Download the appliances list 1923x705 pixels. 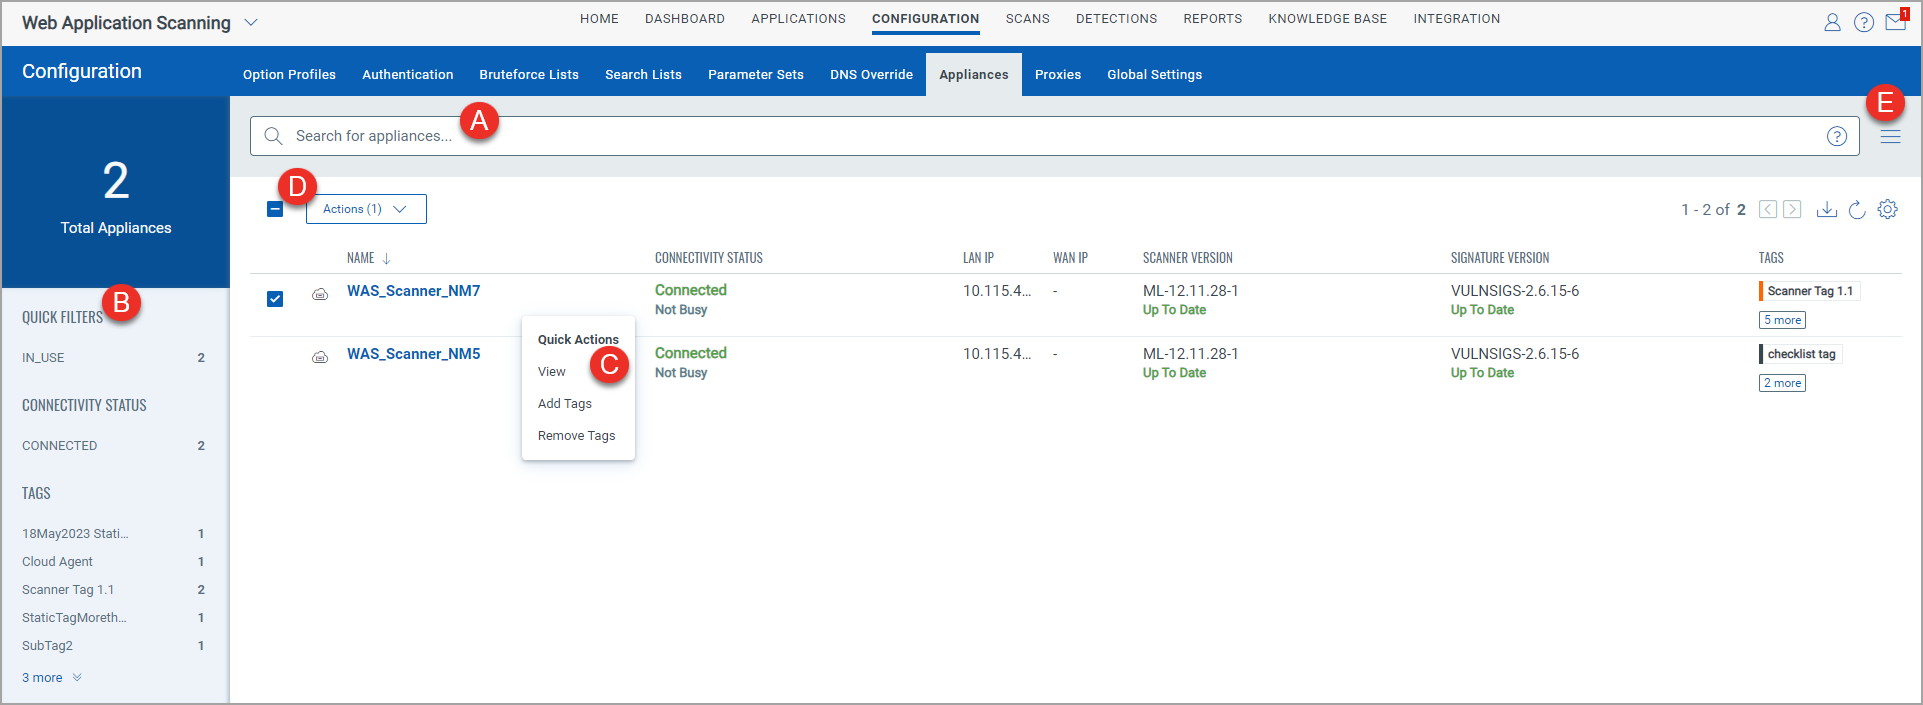[1827, 209]
